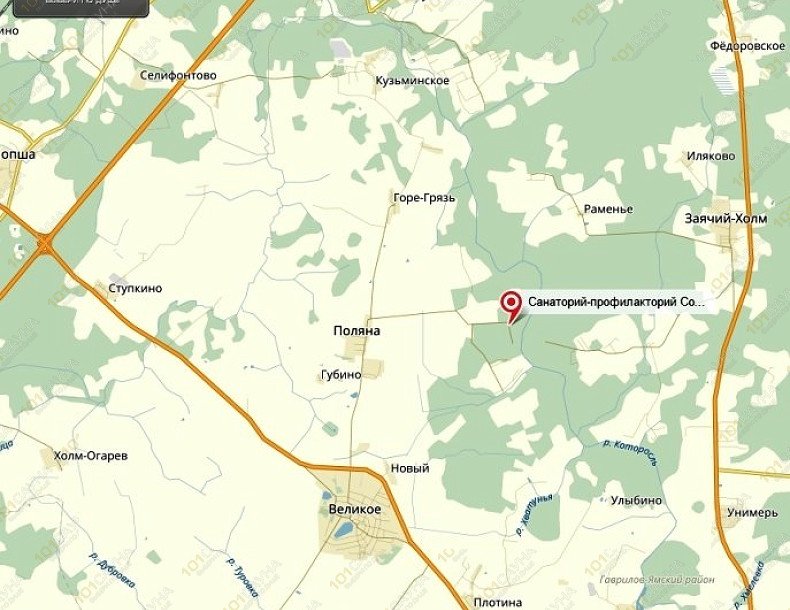This screenshot has height=610, width=790.
Task: Click the Кузьминское settlement label
Action: (x=413, y=81)
